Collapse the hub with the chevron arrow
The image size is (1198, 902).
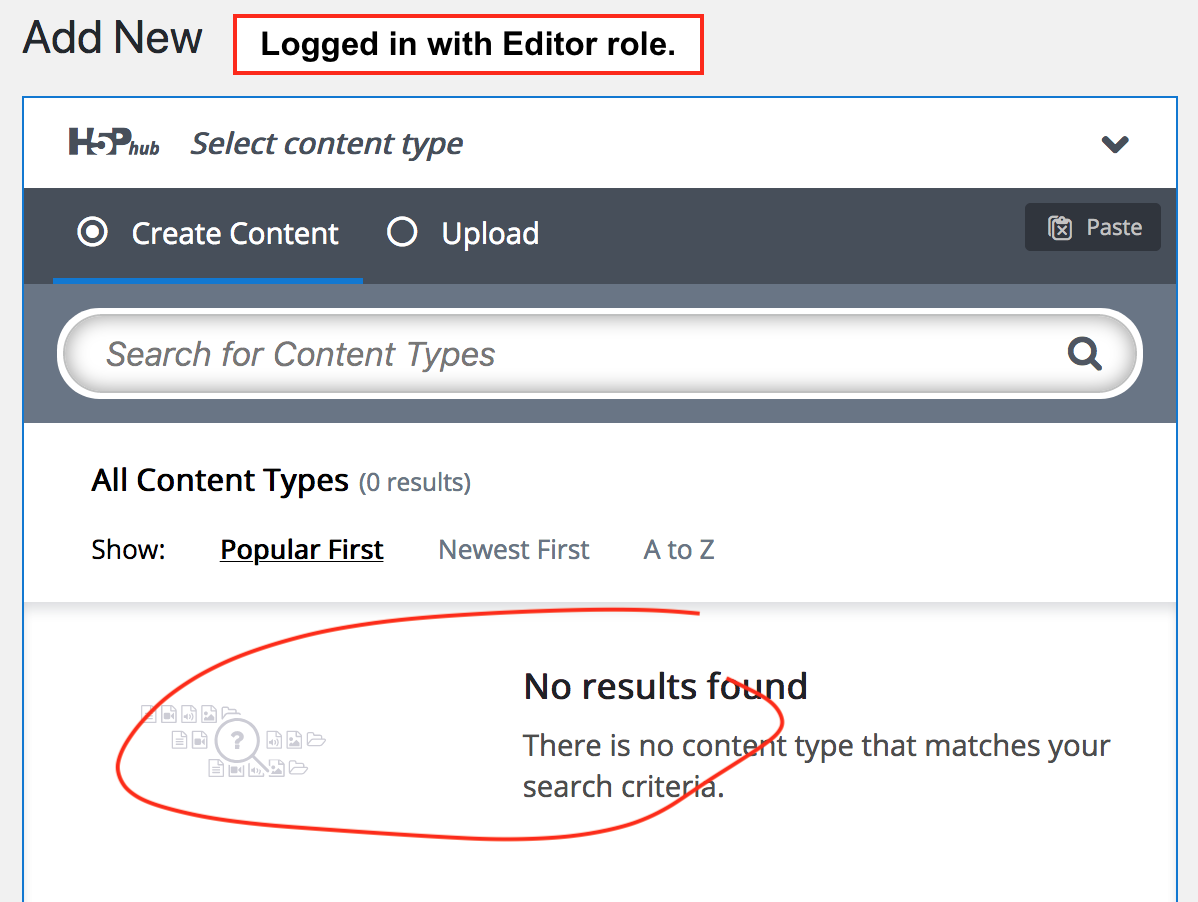[x=1115, y=144]
